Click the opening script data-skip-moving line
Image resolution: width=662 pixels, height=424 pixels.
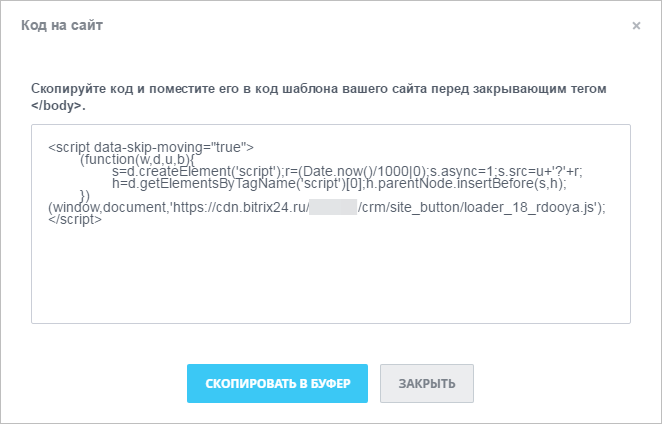151,147
